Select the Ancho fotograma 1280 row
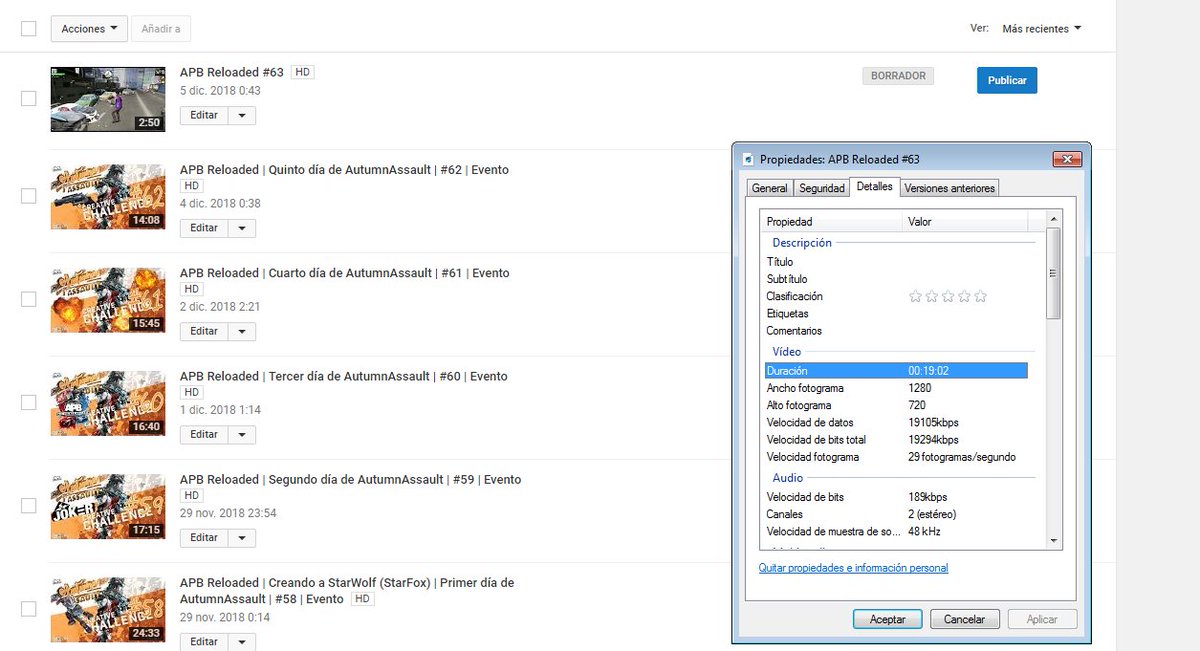This screenshot has width=1200, height=651. (x=896, y=388)
